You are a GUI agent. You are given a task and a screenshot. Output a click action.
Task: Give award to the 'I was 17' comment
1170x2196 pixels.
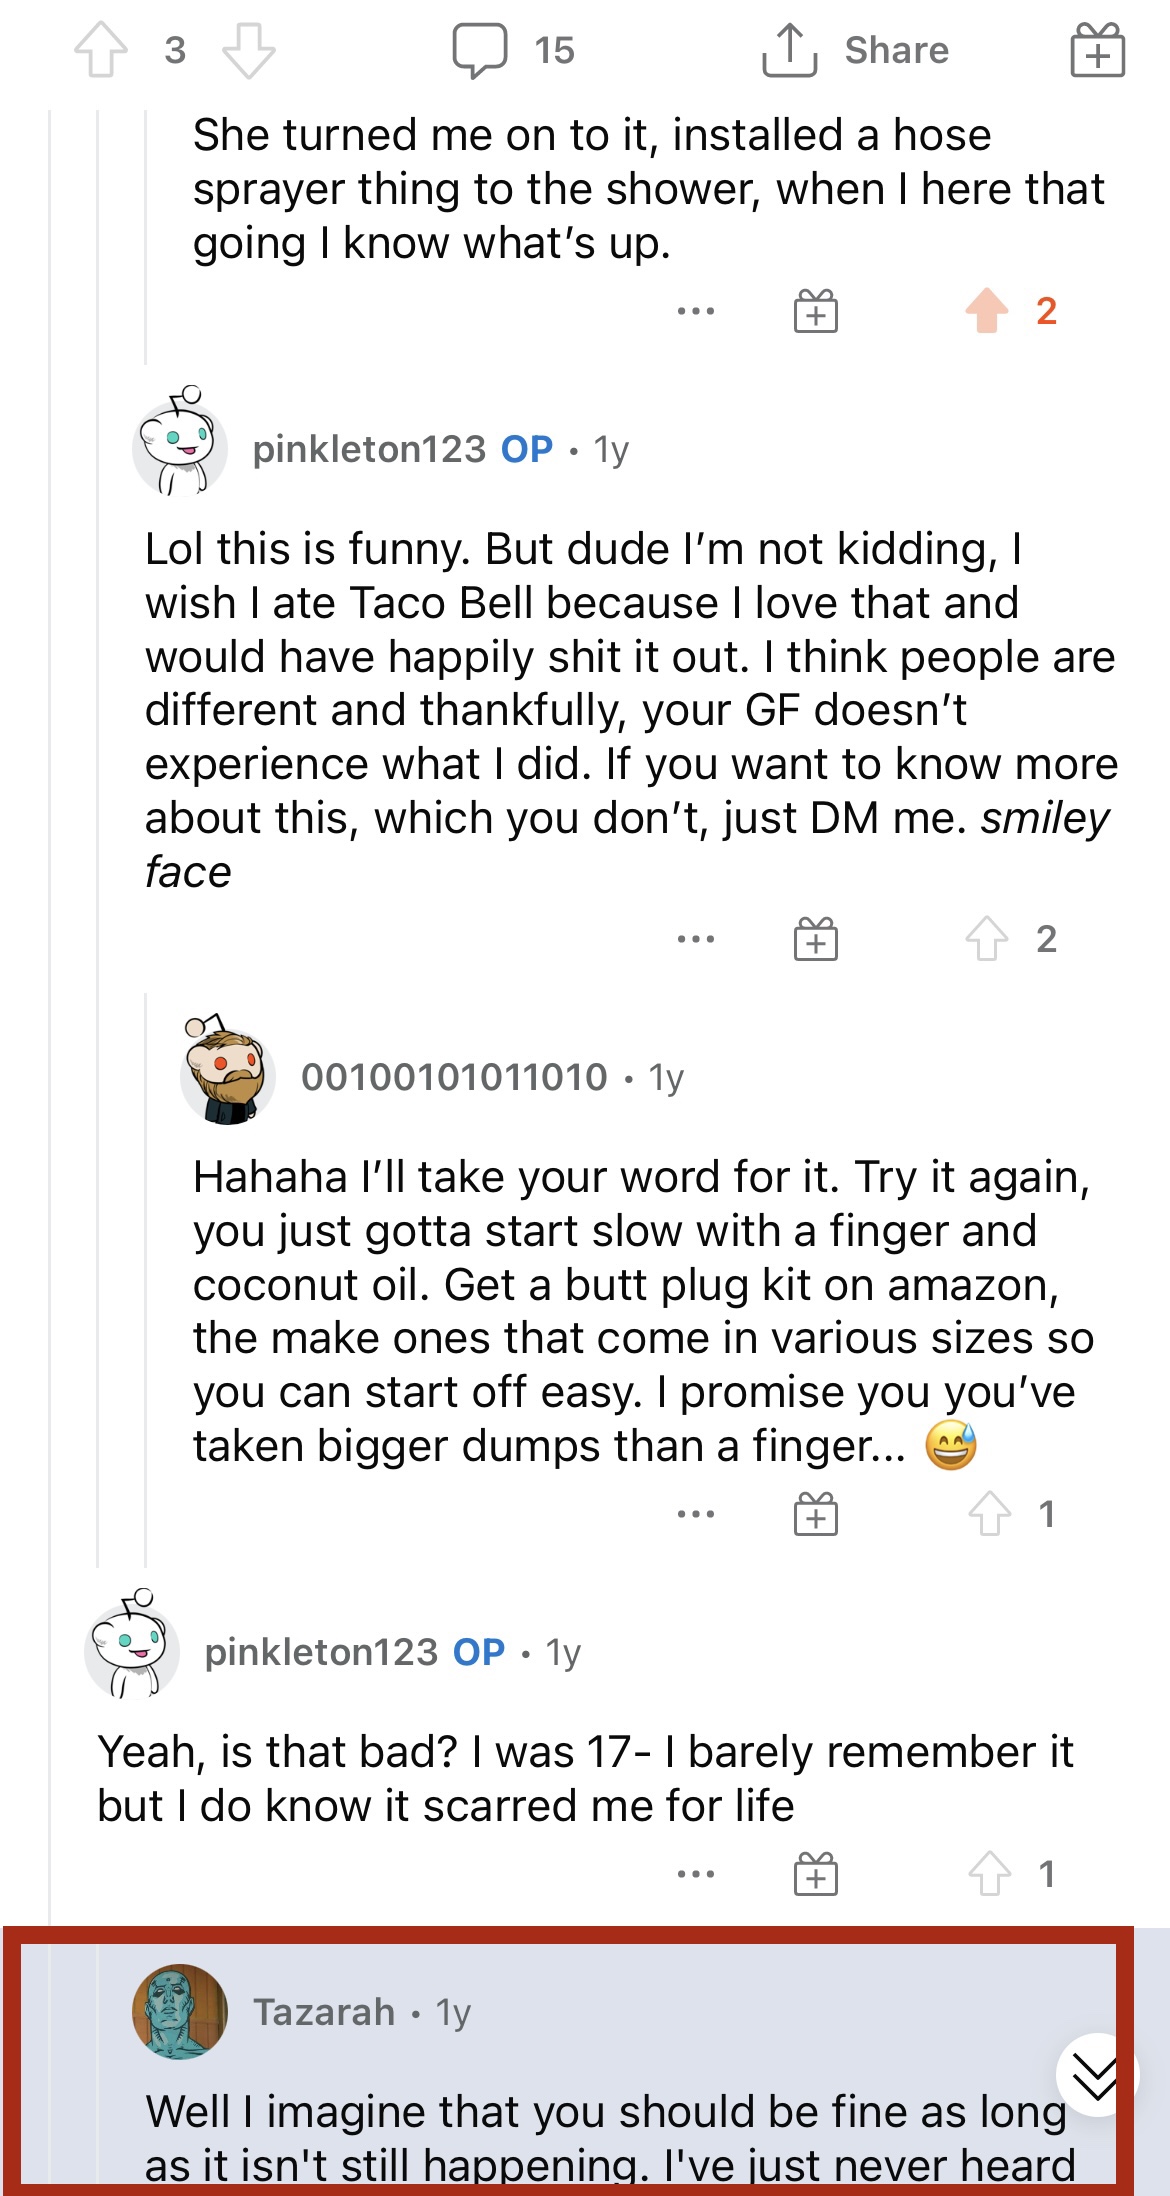816,1874
